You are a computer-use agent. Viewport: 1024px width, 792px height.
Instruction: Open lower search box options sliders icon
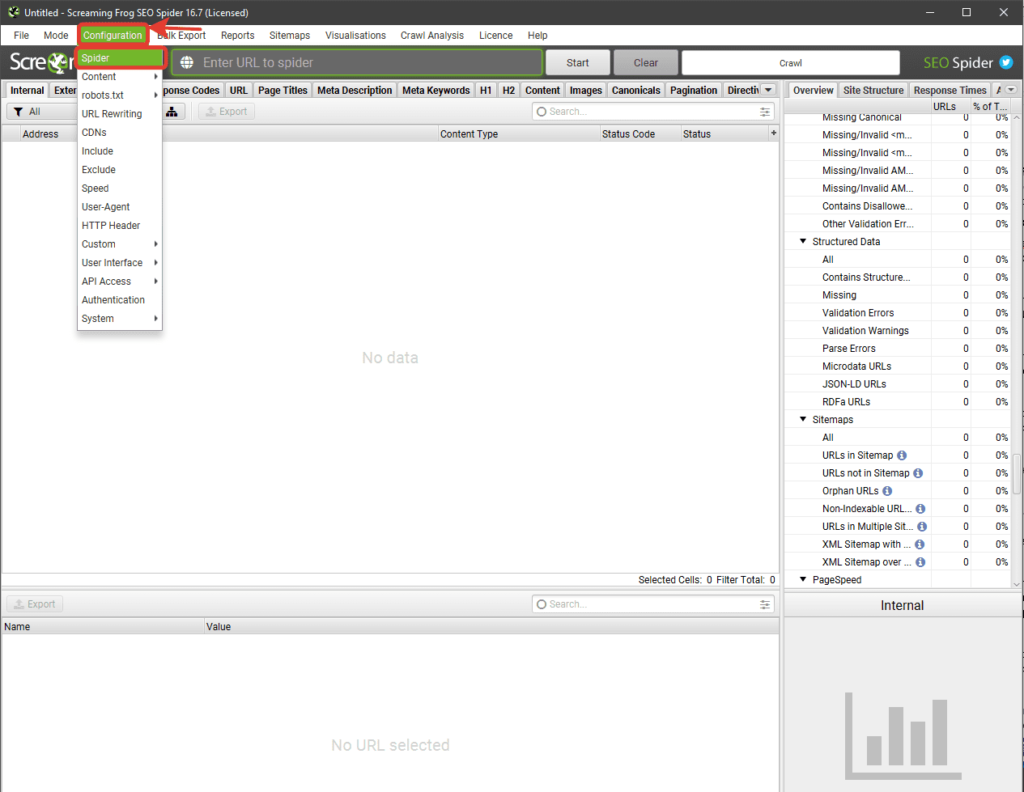[x=765, y=605]
